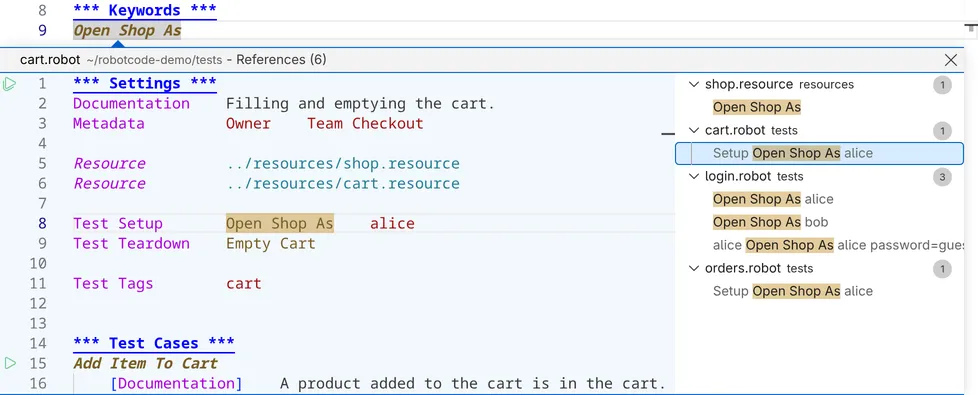This screenshot has height=395, width=978.
Task: Click *** Test Cases *** header
Action: pyautogui.click(x=154, y=343)
